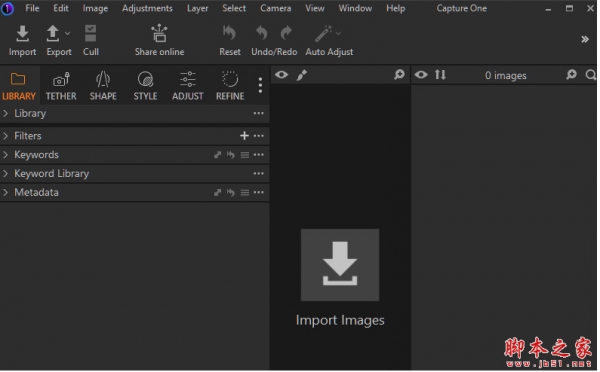
Task: Click the Keywords reset icon
Action: (x=230, y=155)
